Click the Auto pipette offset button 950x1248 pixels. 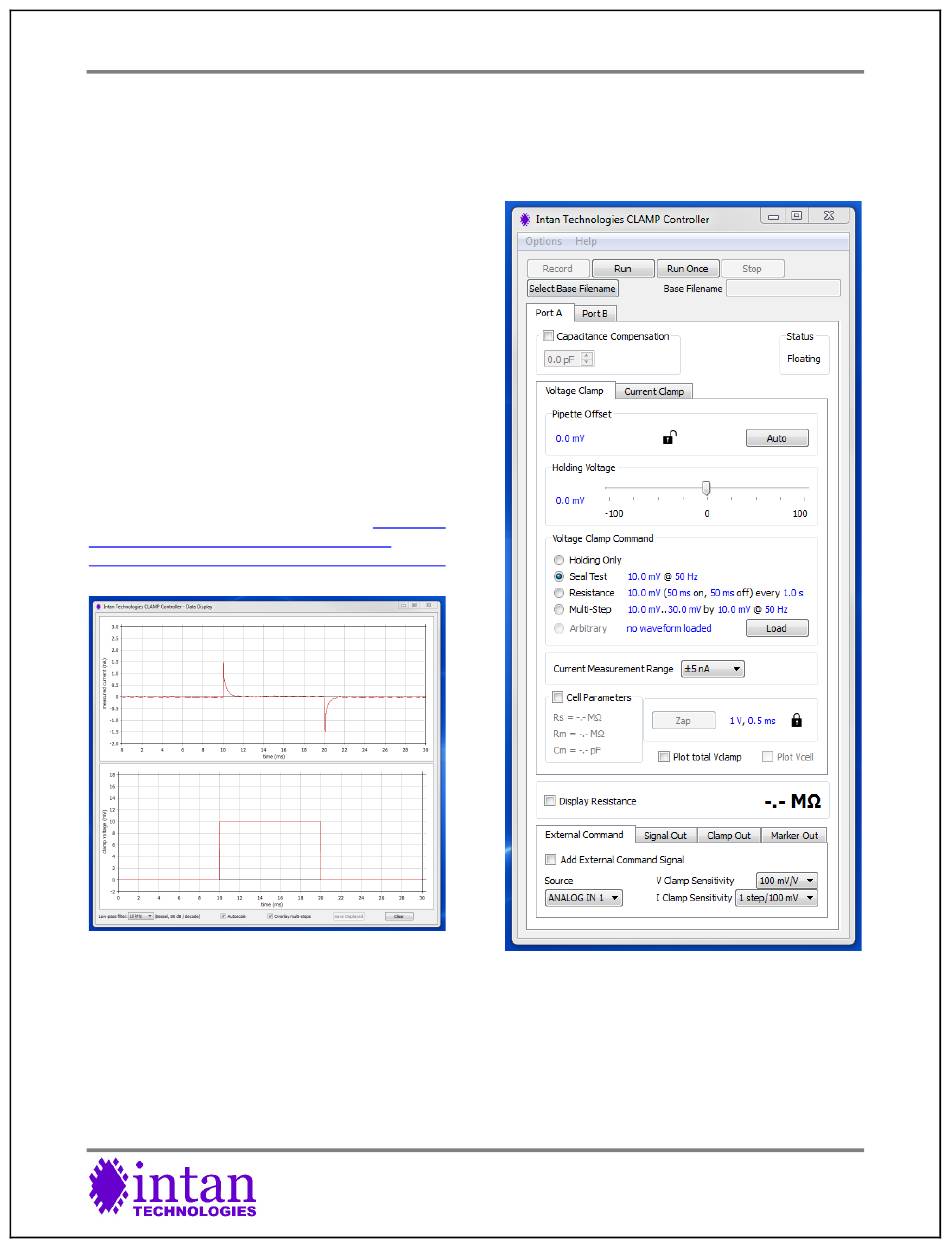point(777,439)
